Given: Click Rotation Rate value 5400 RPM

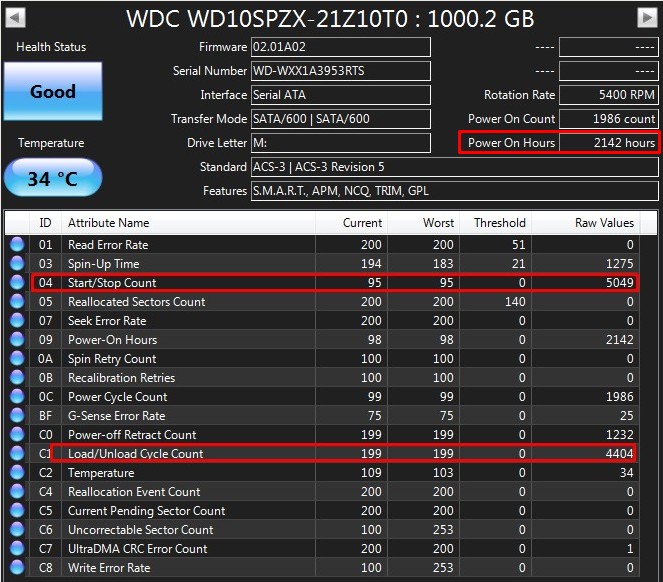Looking at the screenshot, I should [608, 95].
